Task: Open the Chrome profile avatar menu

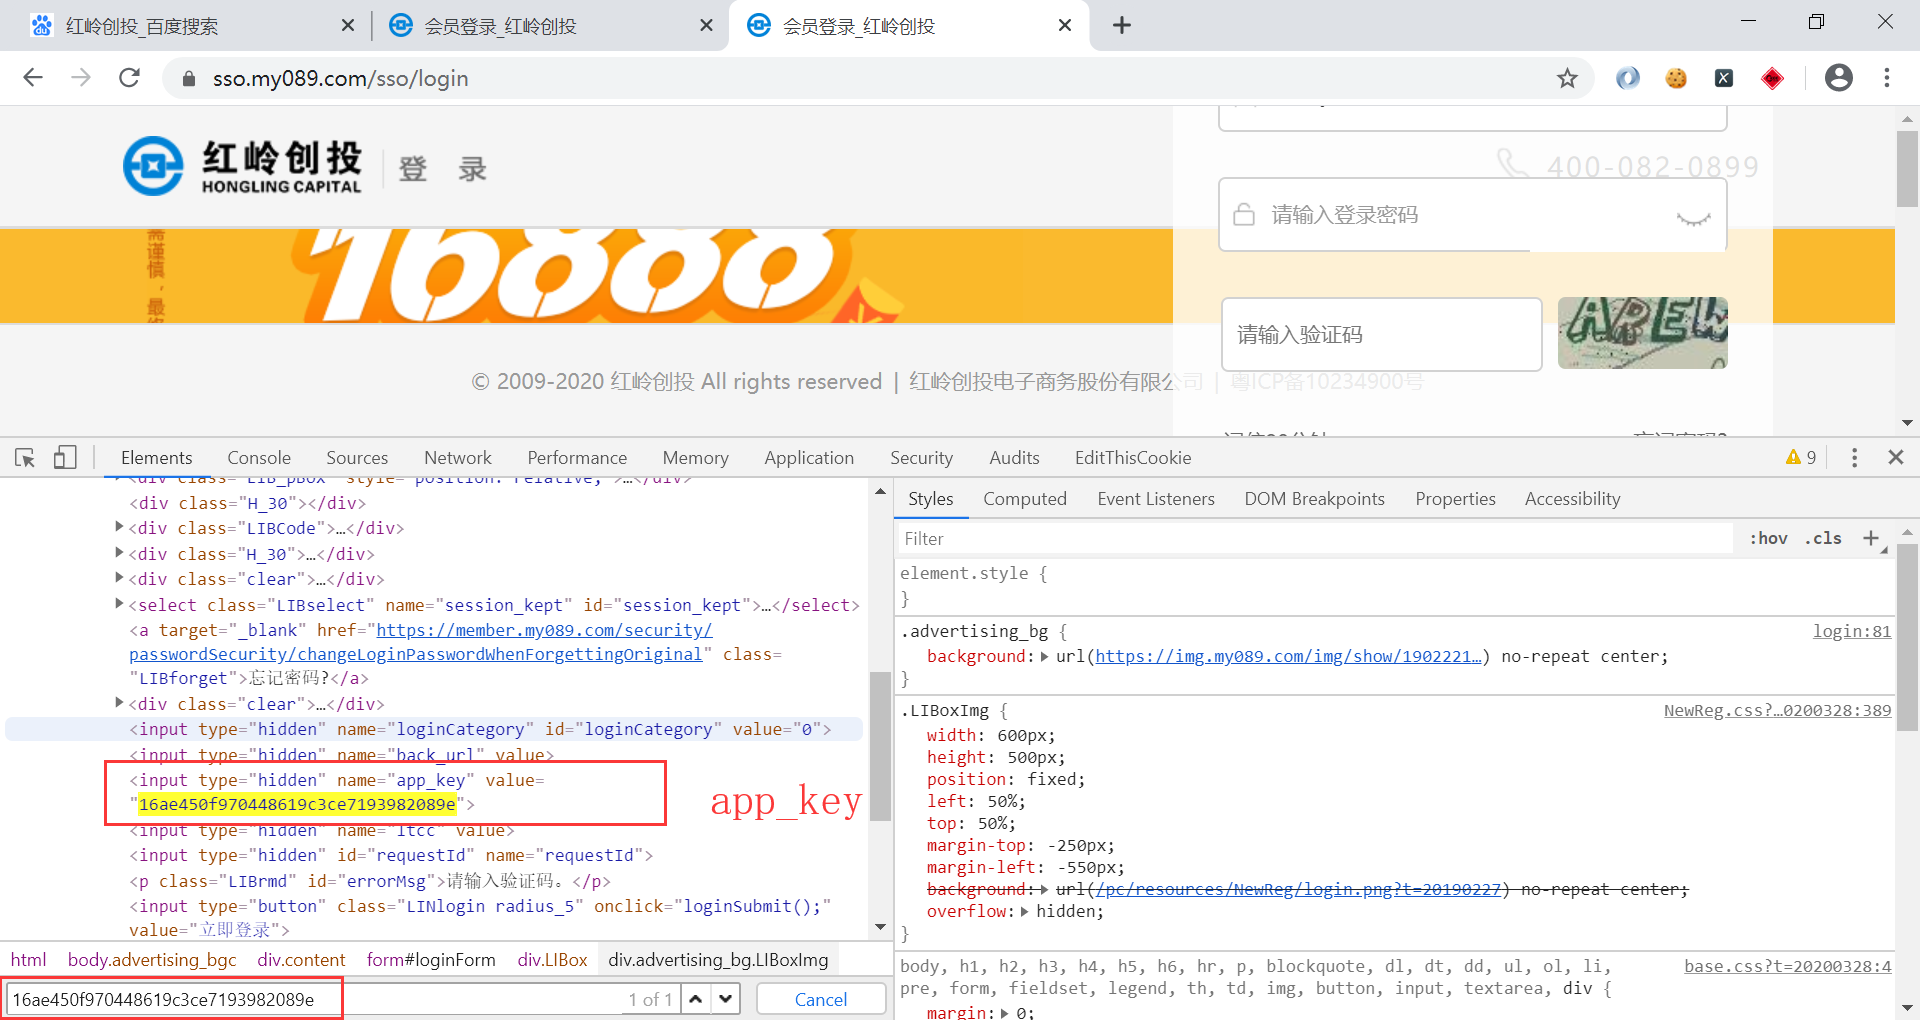Action: (x=1839, y=78)
